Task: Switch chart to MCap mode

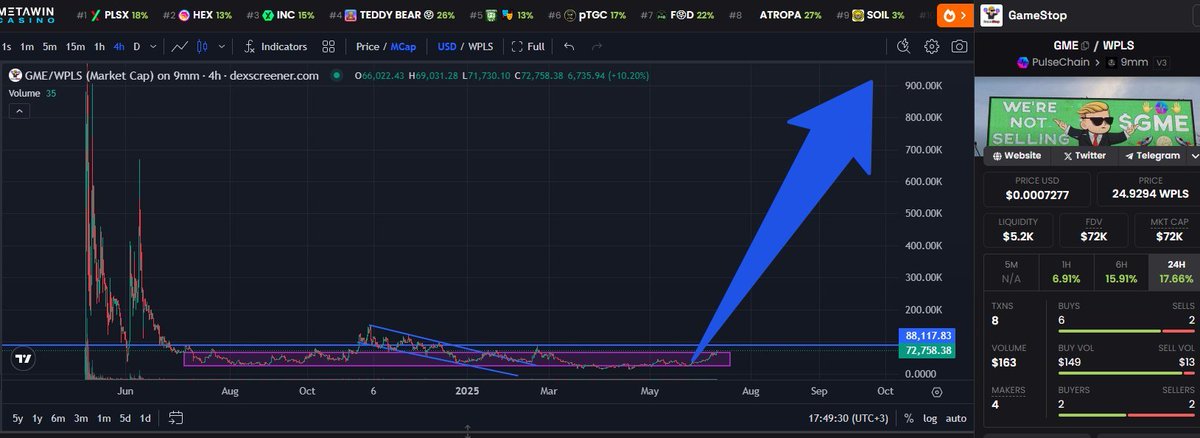Action: (401, 47)
